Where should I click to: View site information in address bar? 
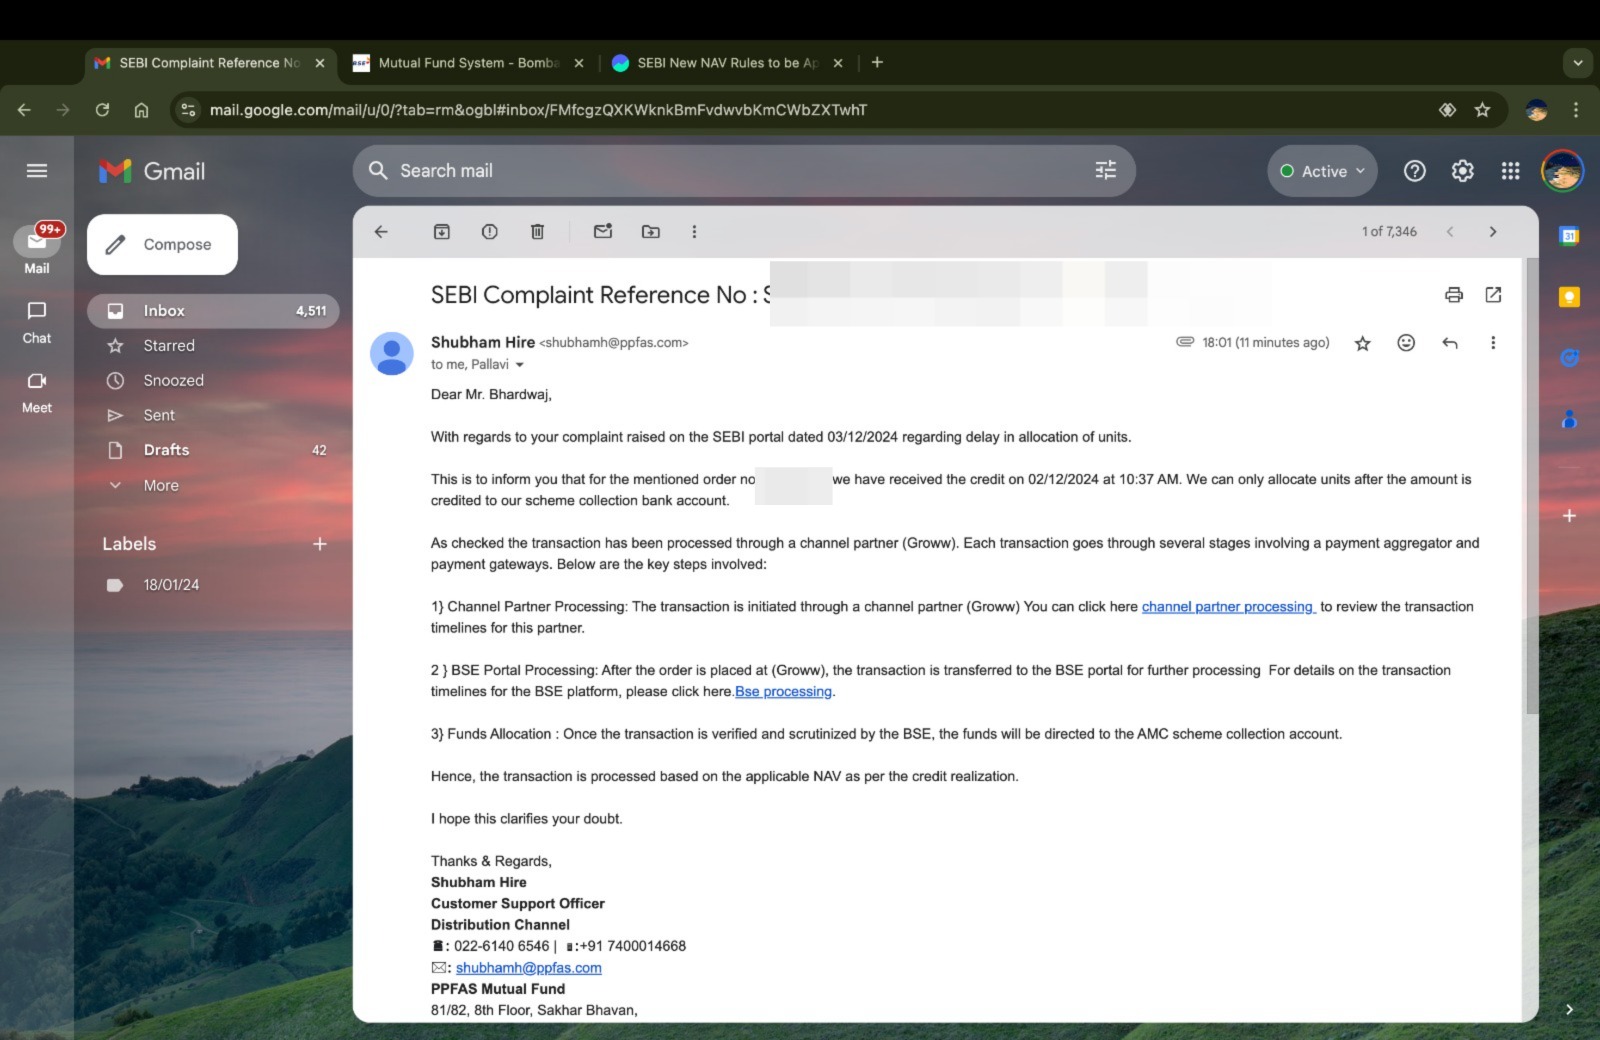pos(188,110)
